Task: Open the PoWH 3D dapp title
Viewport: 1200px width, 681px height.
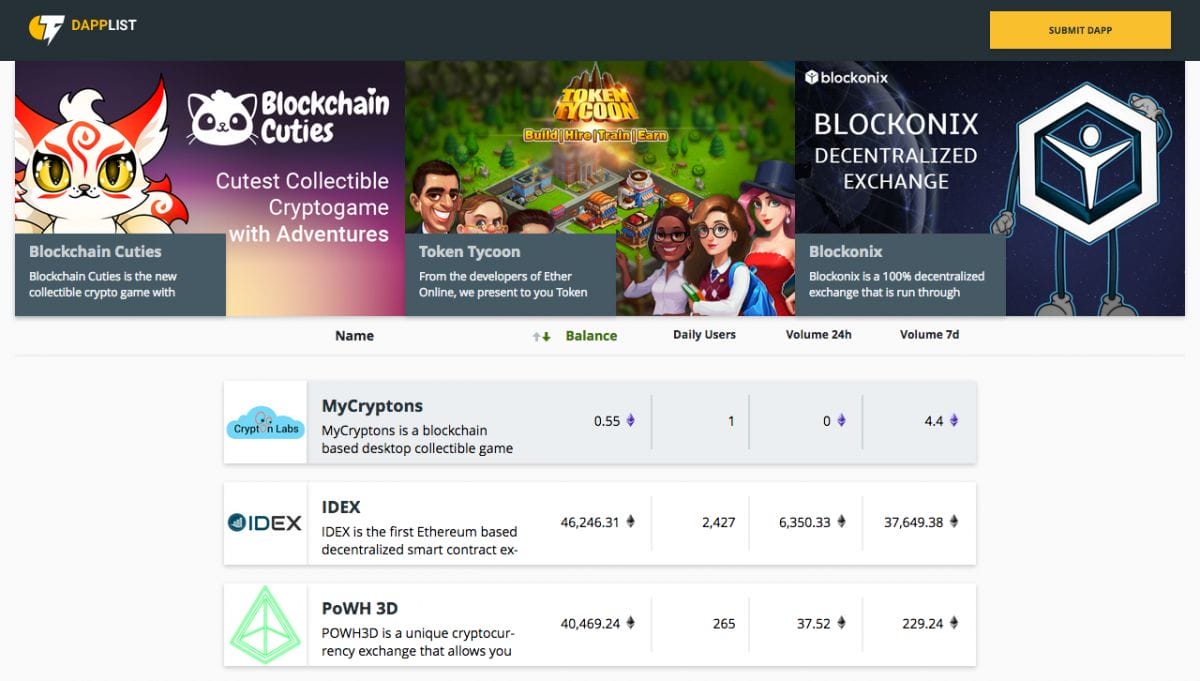Action: 360,608
